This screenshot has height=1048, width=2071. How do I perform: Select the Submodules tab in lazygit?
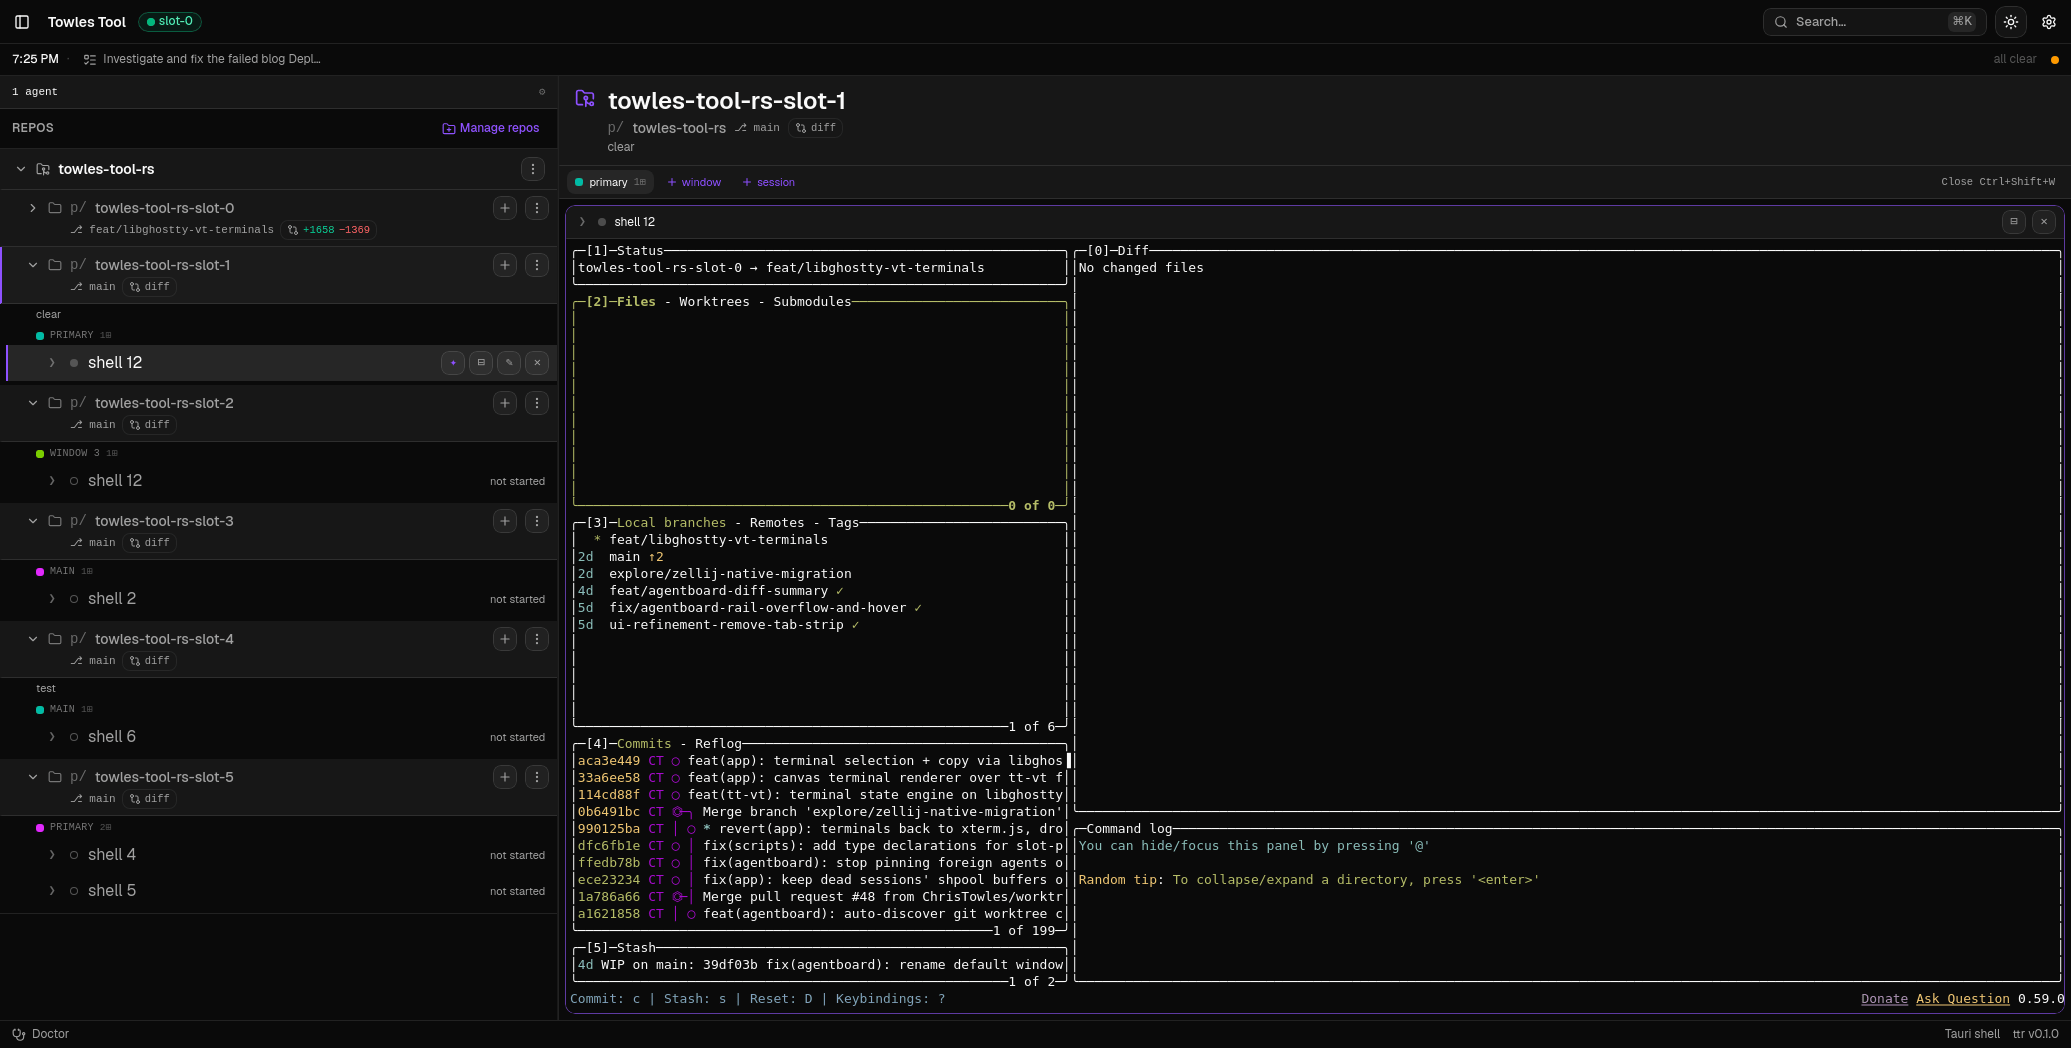pyautogui.click(x=812, y=302)
